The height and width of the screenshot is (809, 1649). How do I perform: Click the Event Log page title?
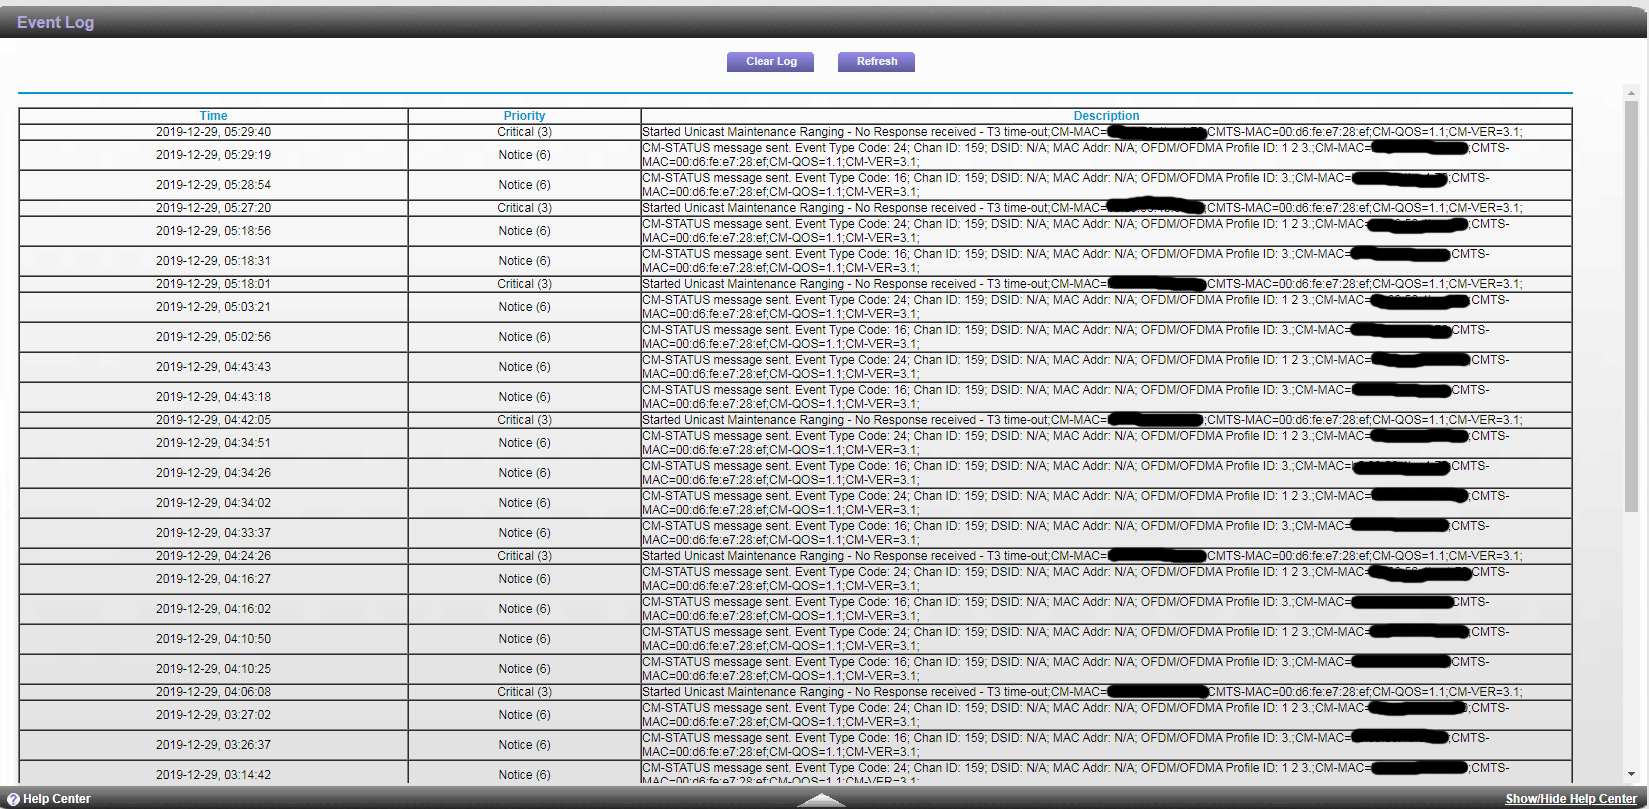pos(55,22)
